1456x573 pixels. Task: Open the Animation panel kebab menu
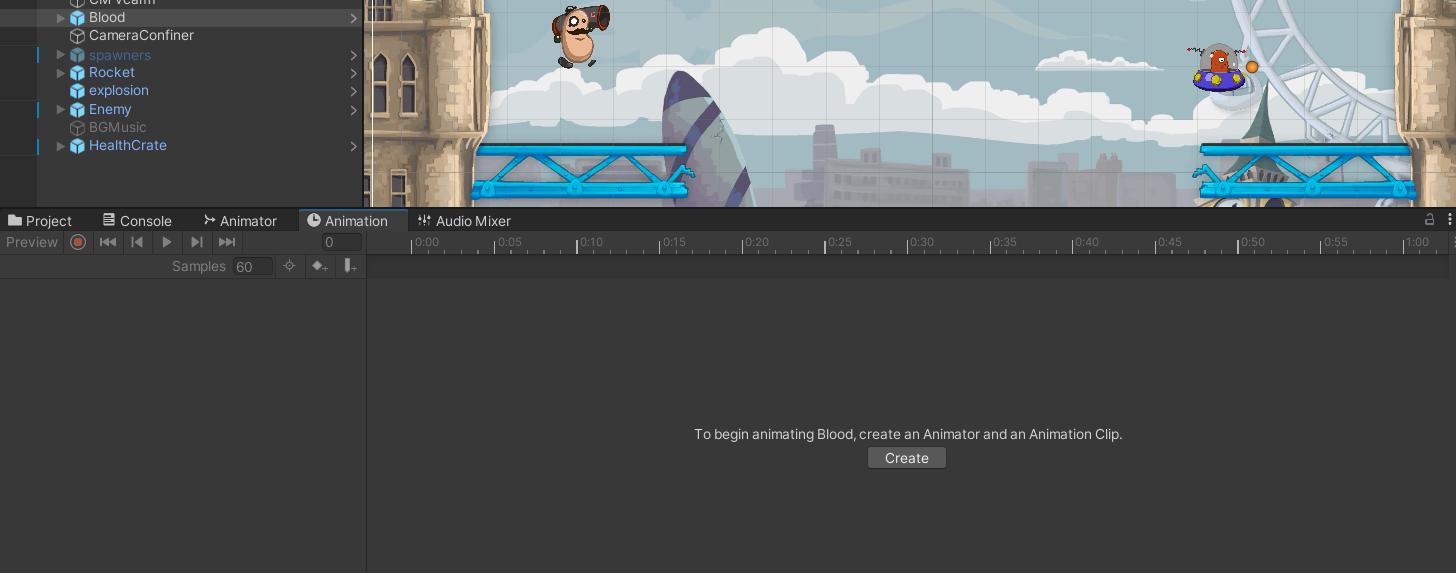1449,219
